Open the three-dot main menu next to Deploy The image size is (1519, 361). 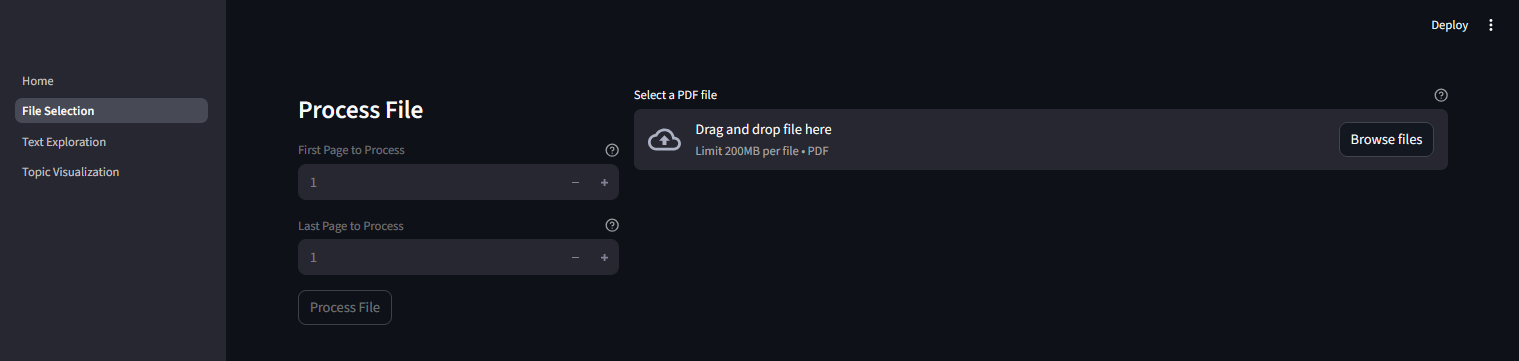[1491, 25]
